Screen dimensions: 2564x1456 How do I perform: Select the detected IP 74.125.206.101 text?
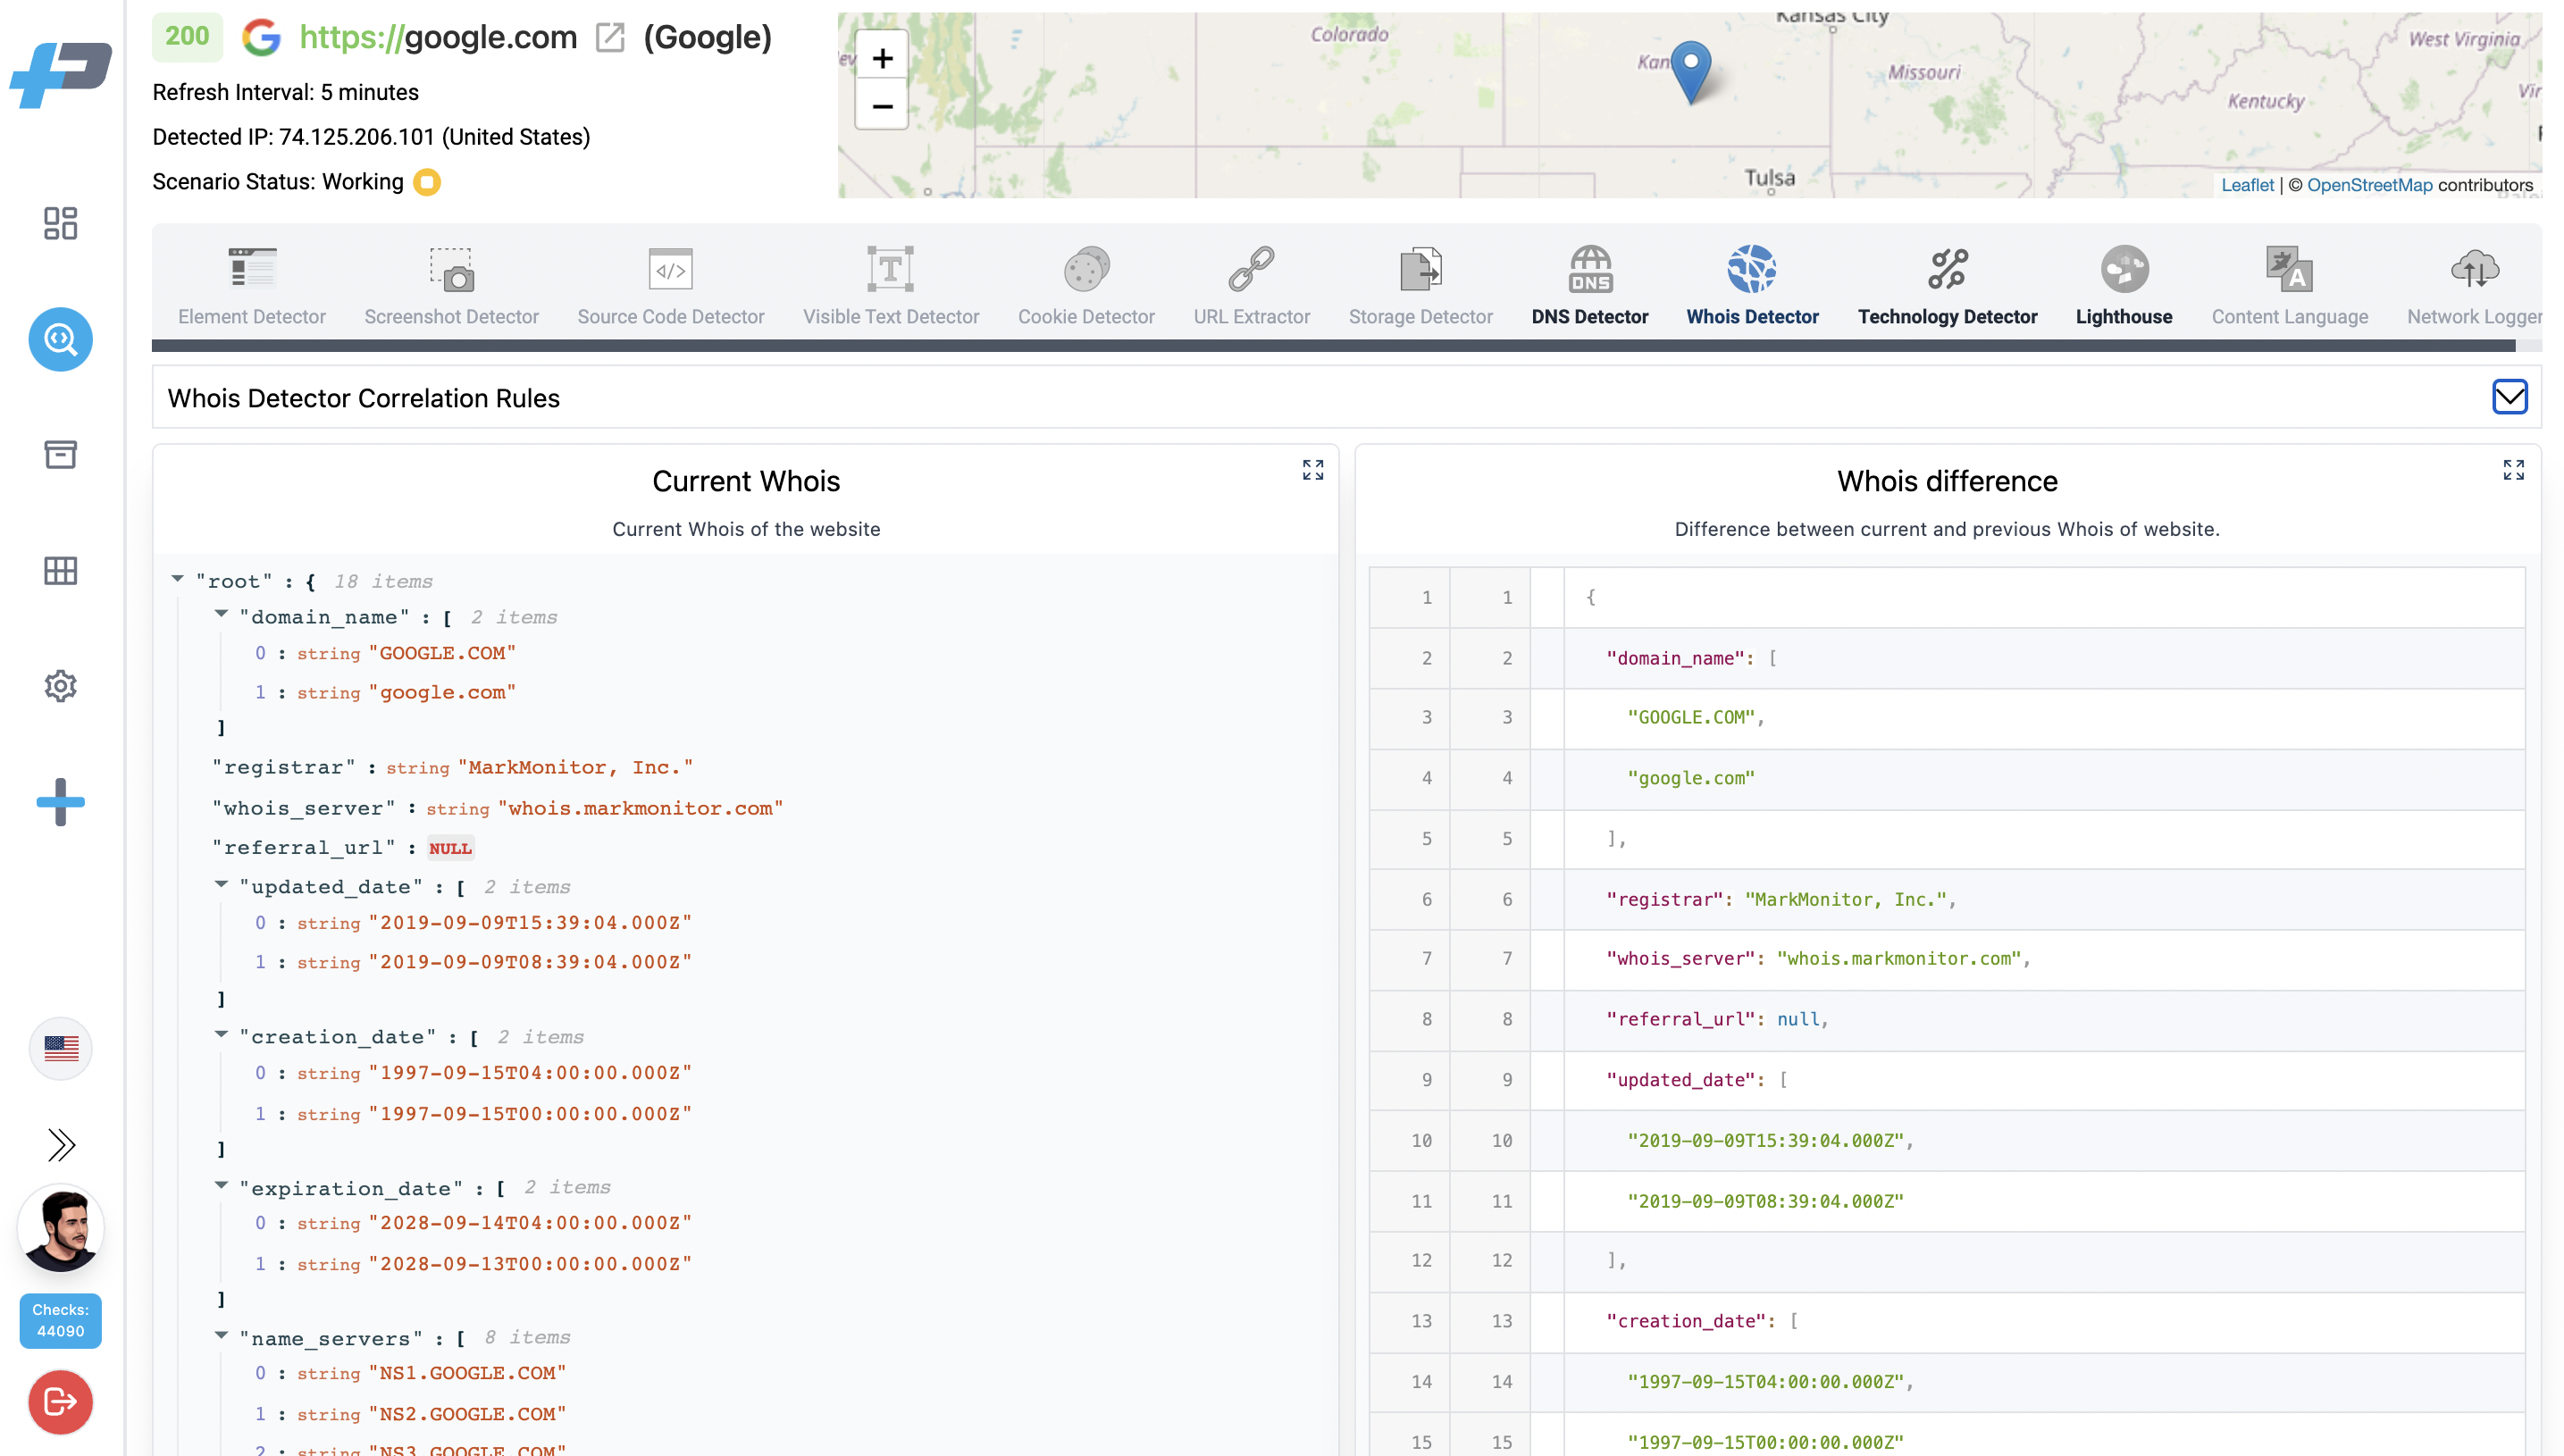pyautogui.click(x=356, y=137)
